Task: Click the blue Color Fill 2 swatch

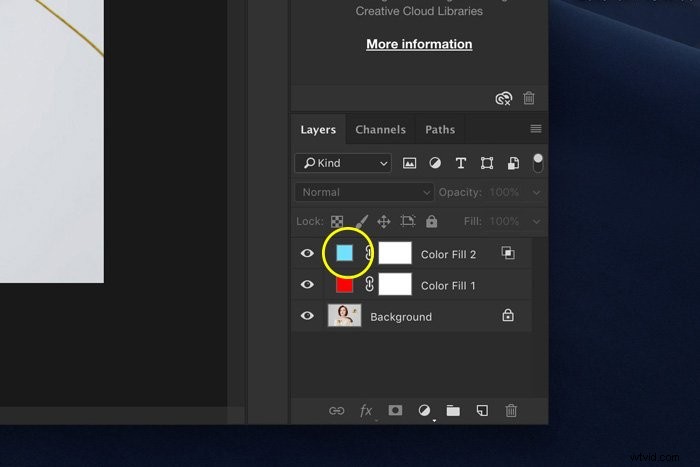Action: click(x=344, y=253)
